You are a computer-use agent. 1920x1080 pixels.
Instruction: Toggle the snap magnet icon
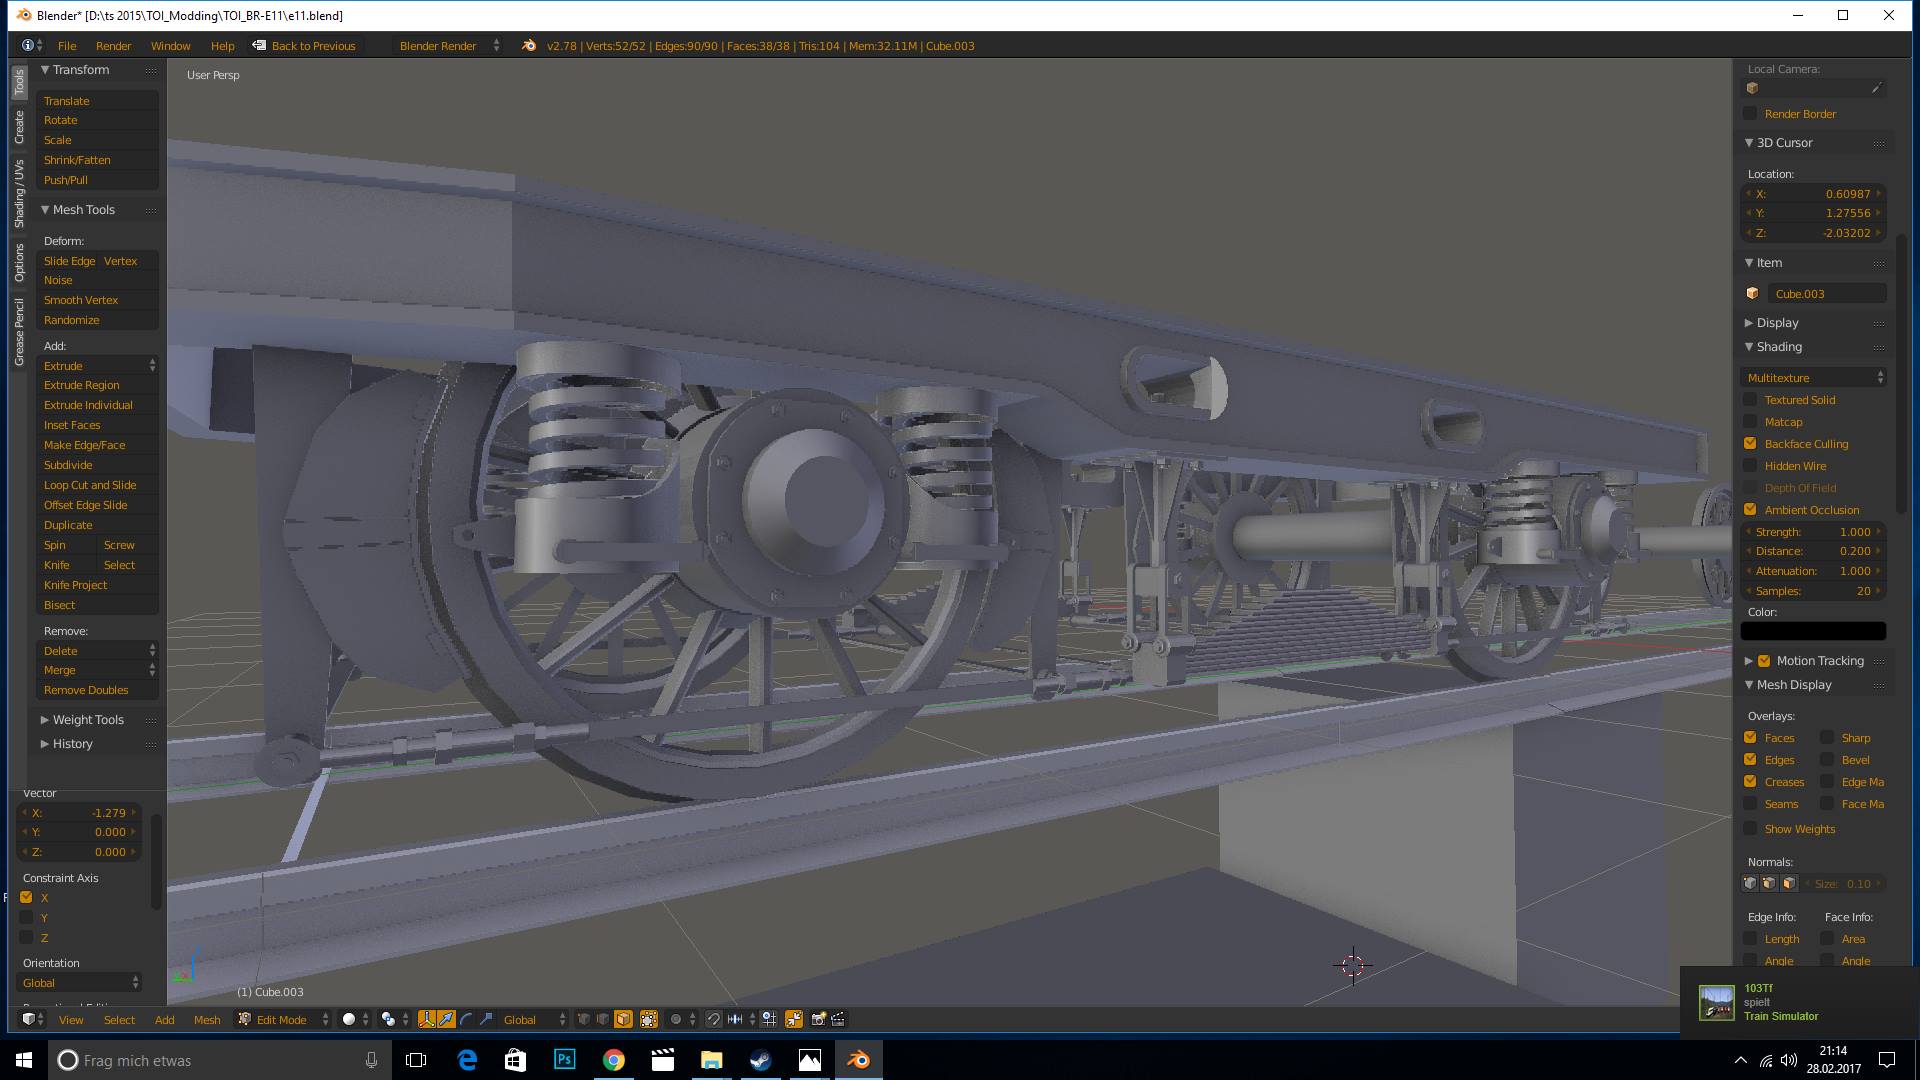pyautogui.click(x=714, y=1019)
